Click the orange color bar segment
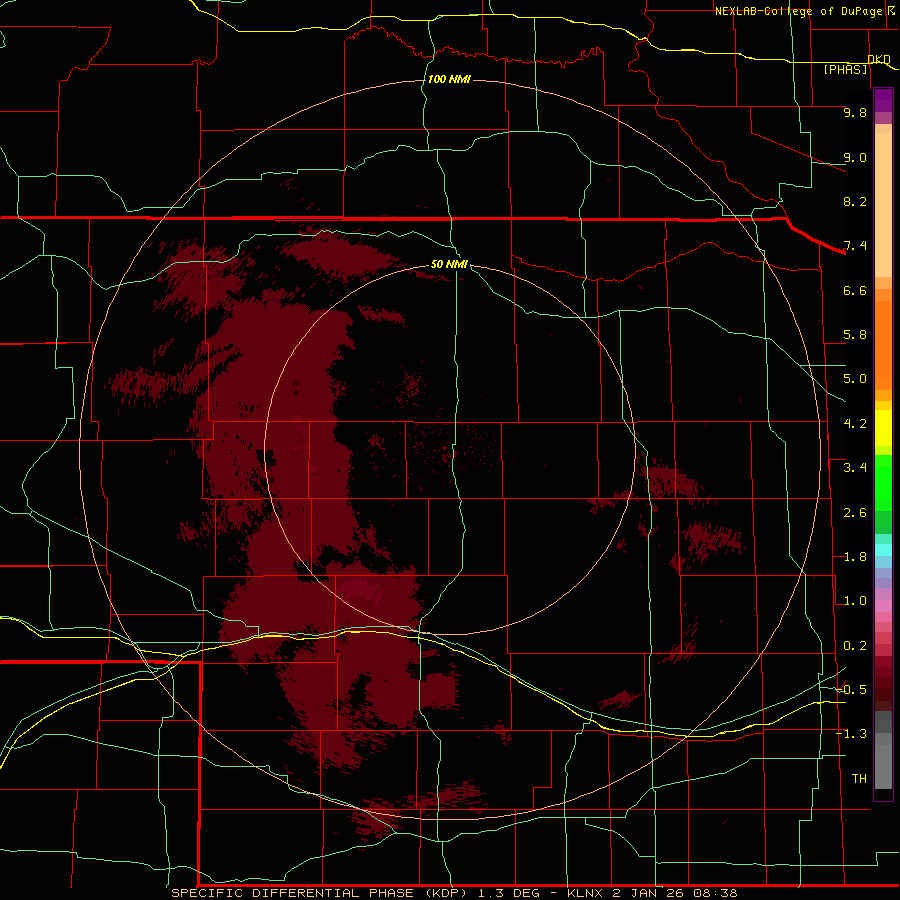Screen dimensions: 900x900 click(x=883, y=344)
